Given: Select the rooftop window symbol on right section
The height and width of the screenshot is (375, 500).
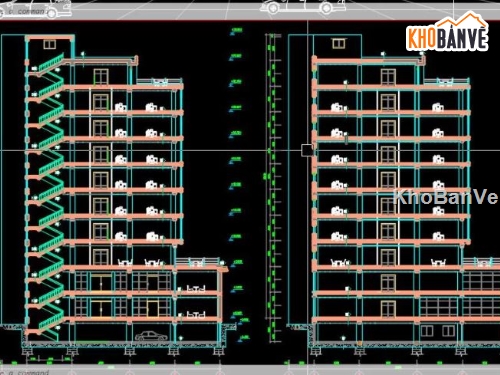Looking at the screenshot, I should [x=338, y=44].
